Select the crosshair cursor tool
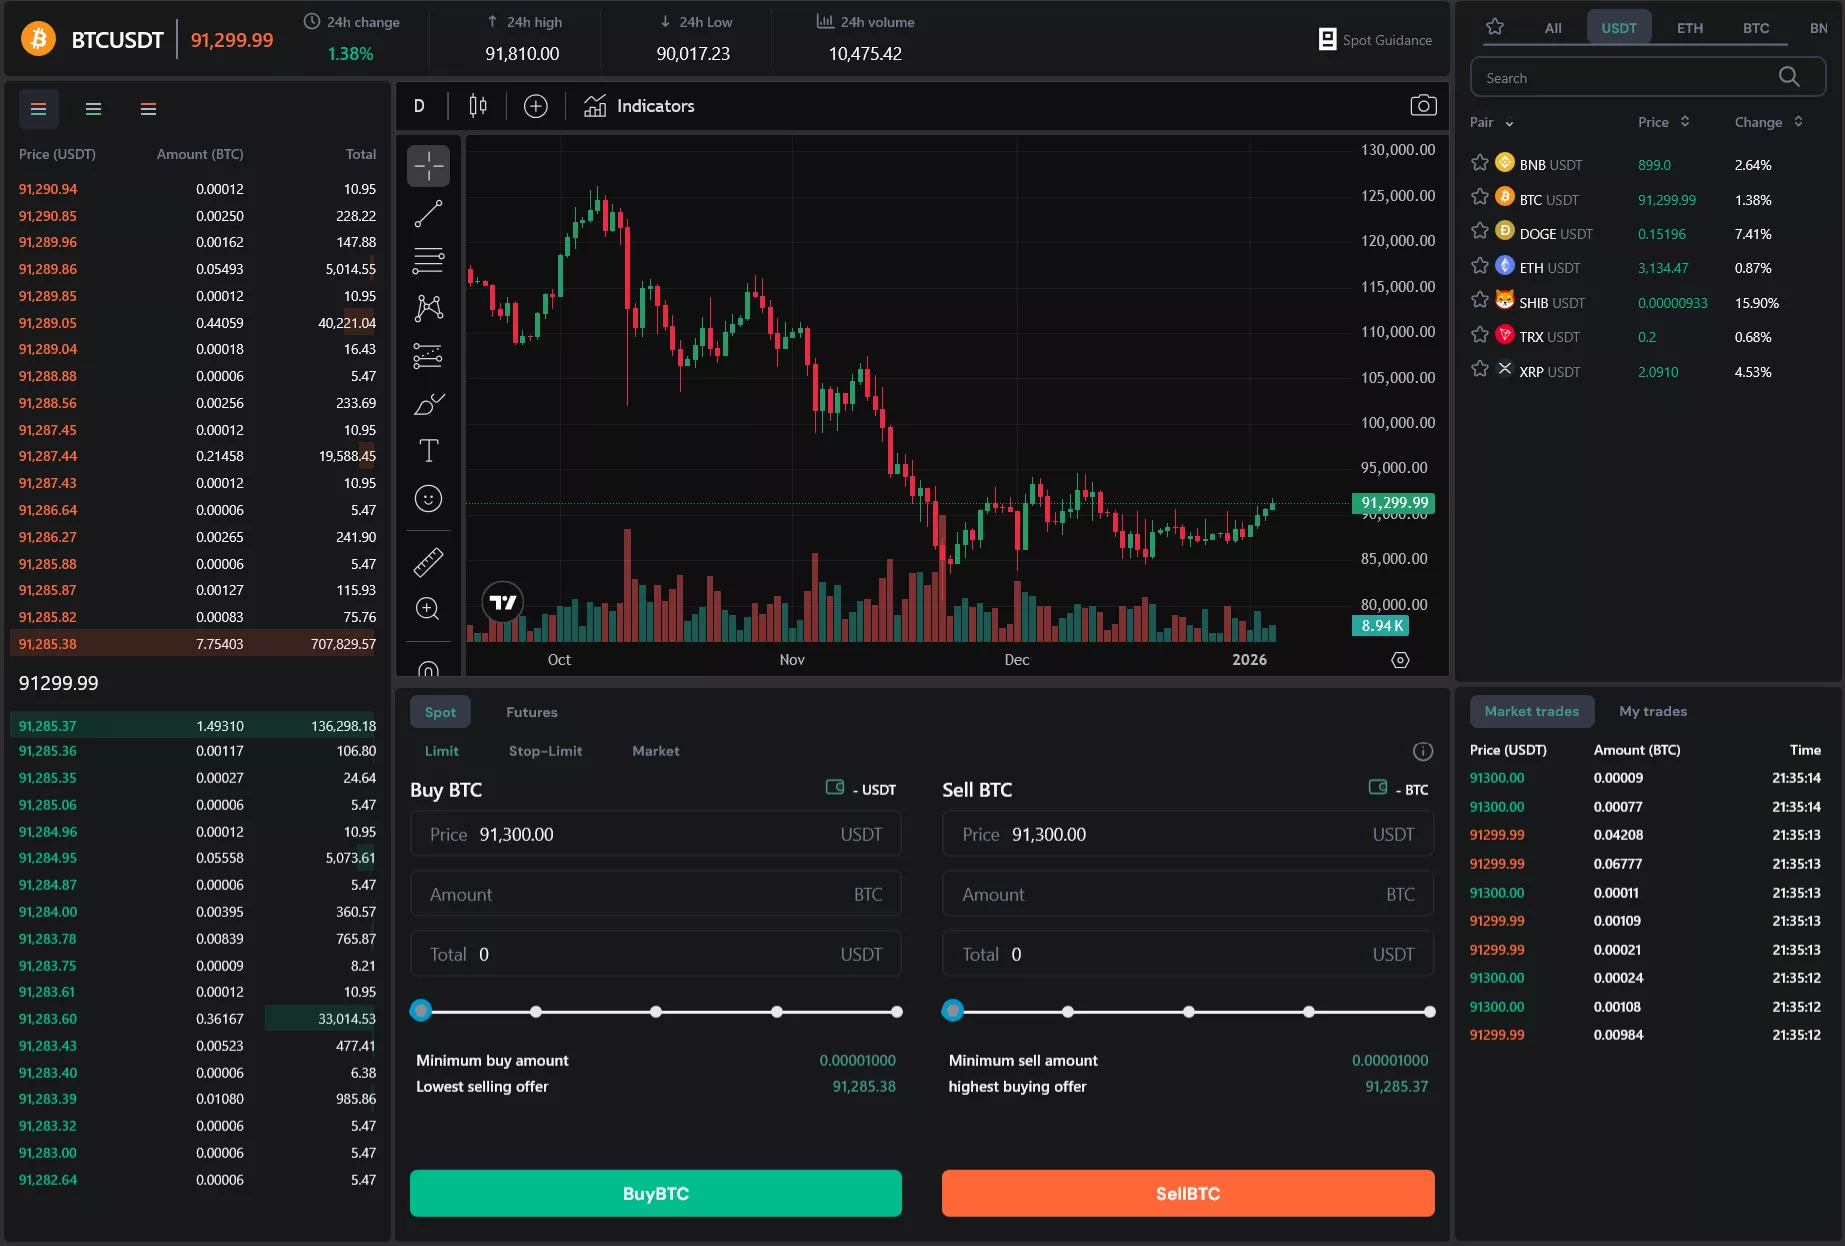Screen dimensions: 1845x1246 [x=428, y=166]
